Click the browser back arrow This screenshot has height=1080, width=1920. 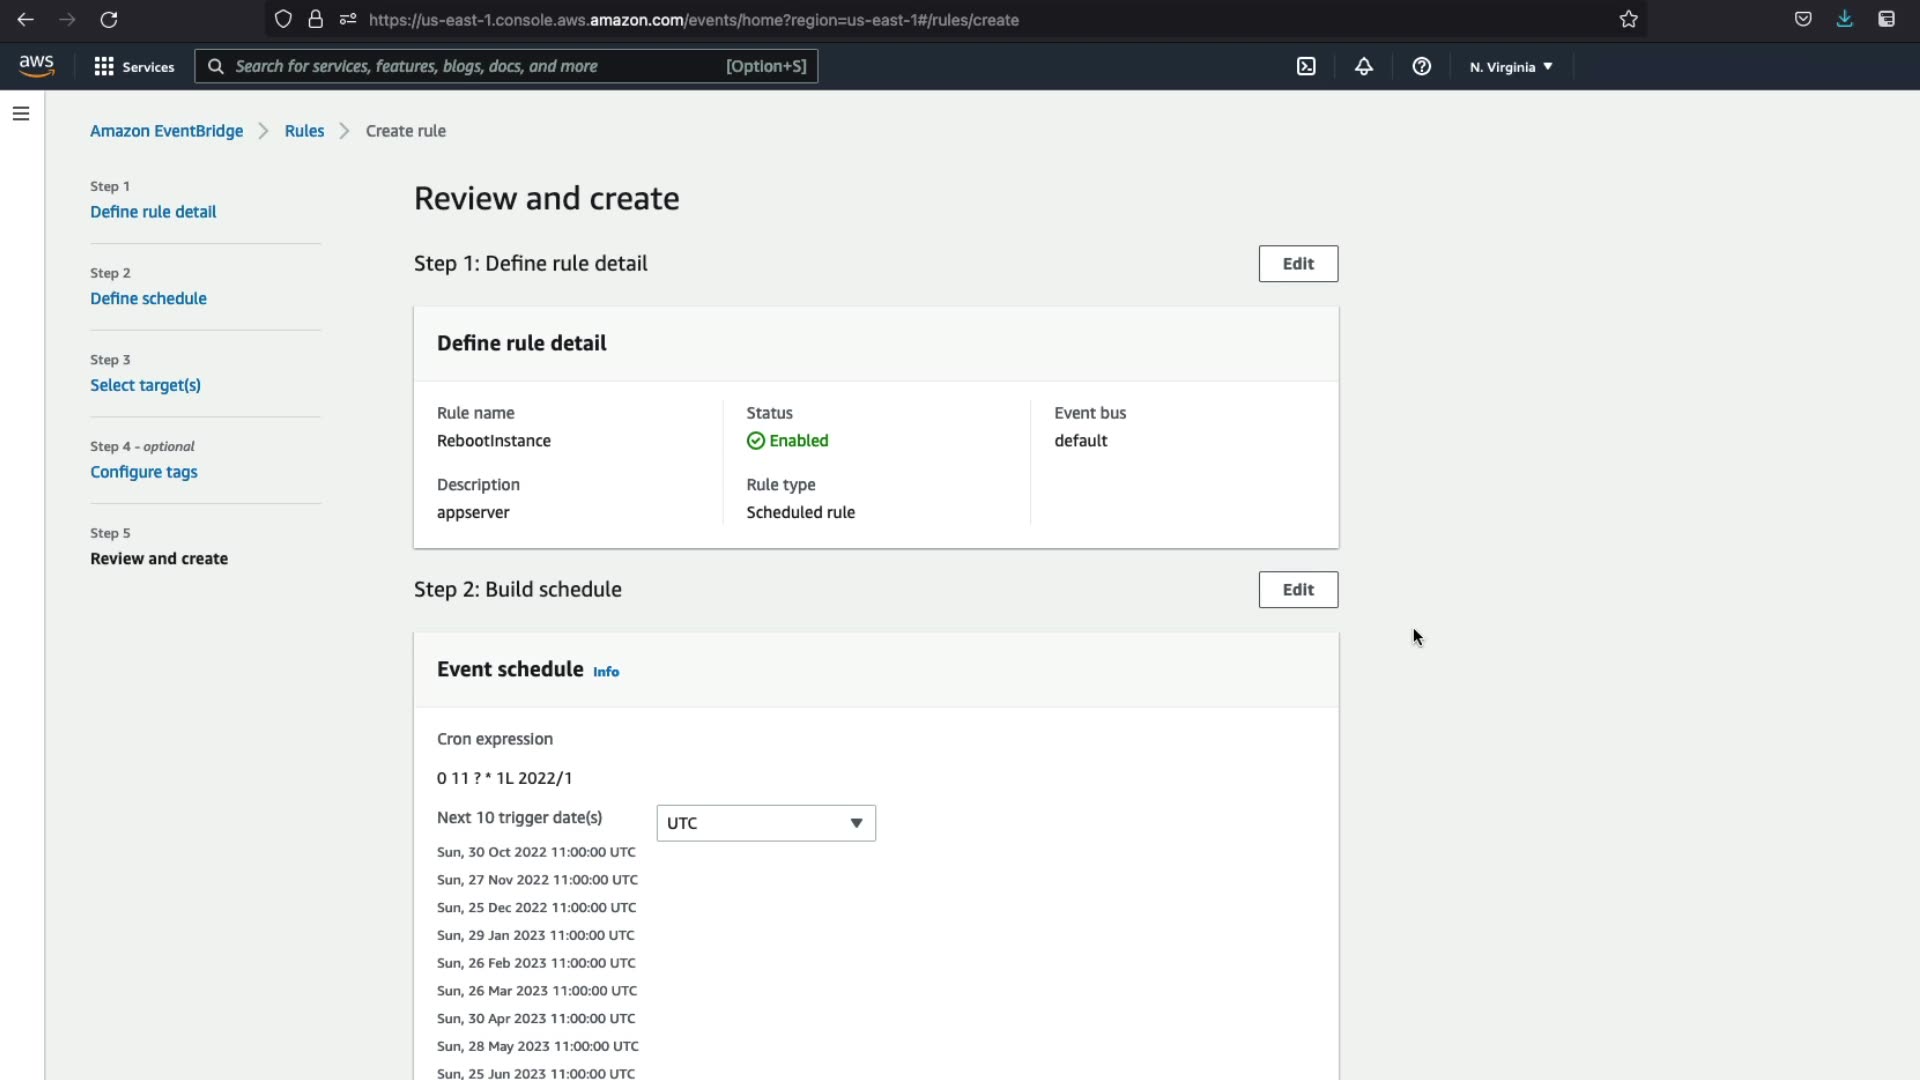click(x=26, y=19)
